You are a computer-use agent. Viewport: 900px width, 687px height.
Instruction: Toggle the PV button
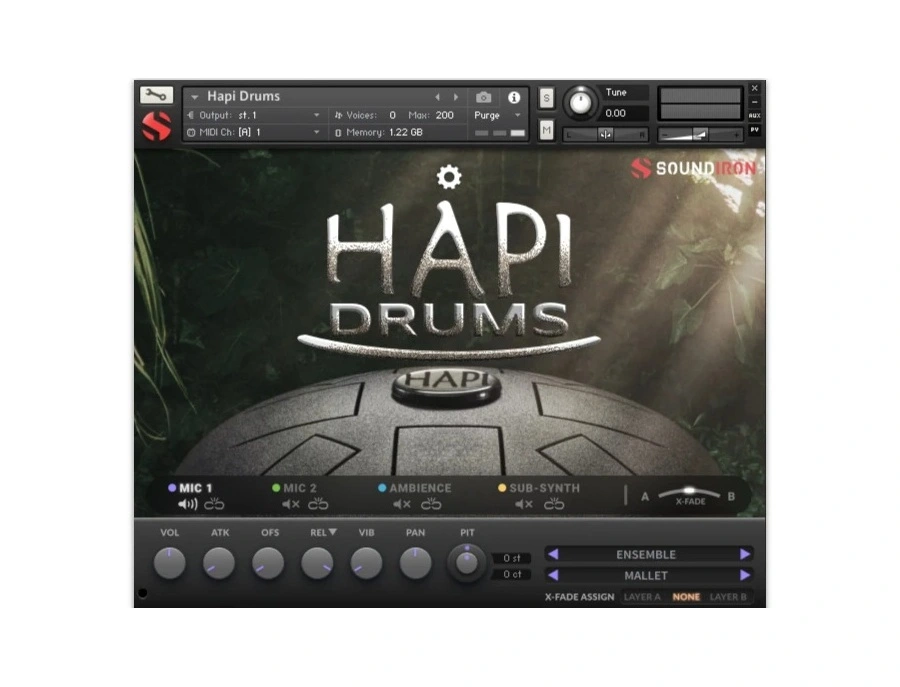click(x=754, y=130)
